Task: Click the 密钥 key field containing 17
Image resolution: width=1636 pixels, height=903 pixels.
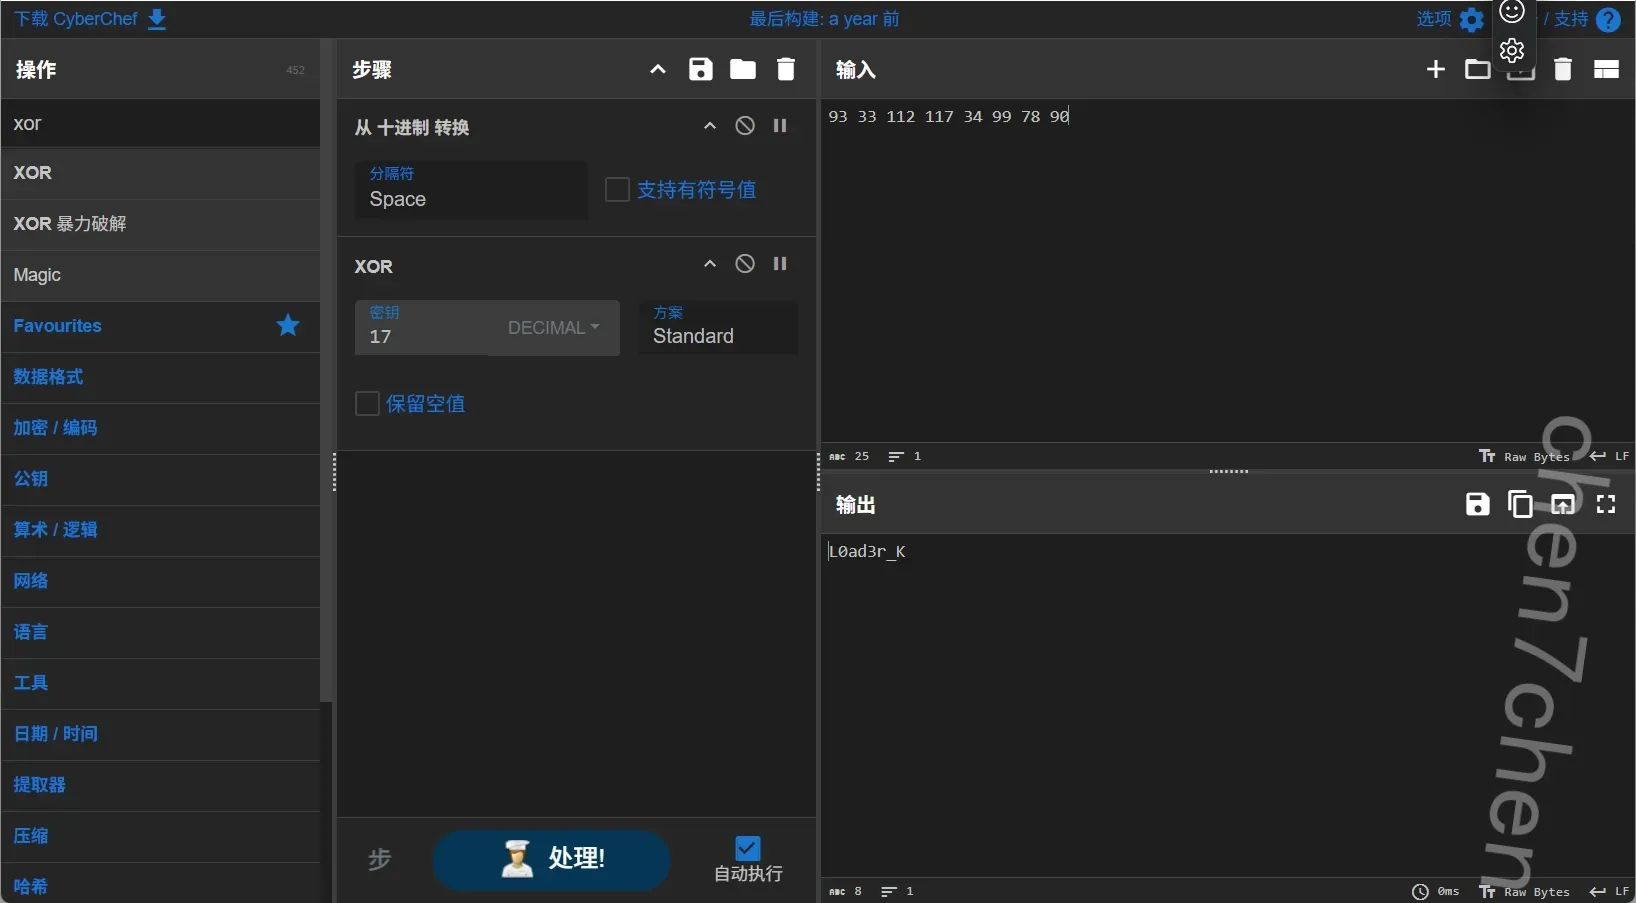Action: [x=422, y=328]
